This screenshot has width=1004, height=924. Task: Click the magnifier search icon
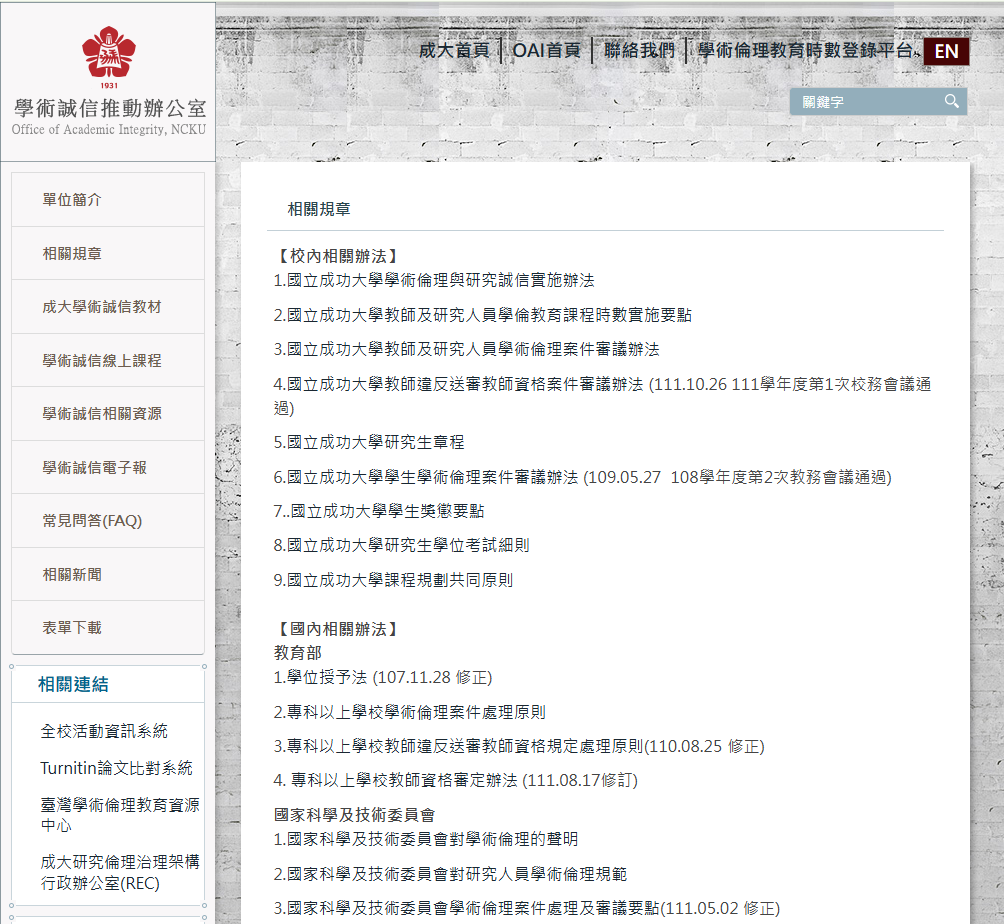(x=951, y=101)
